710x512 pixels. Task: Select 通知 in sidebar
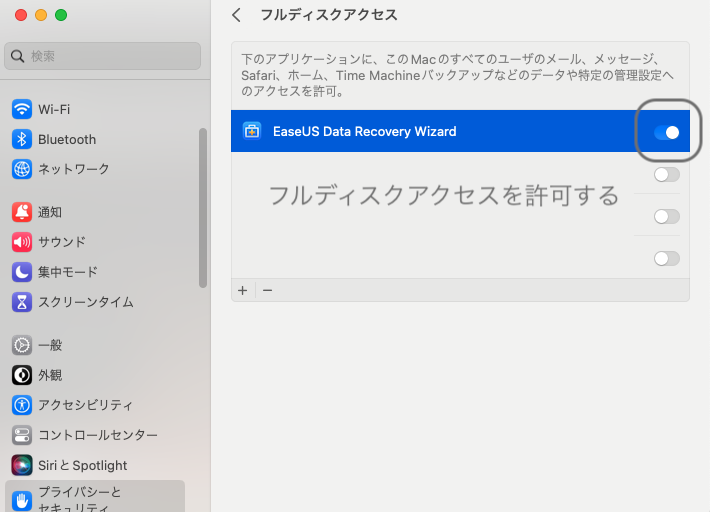(x=50, y=212)
